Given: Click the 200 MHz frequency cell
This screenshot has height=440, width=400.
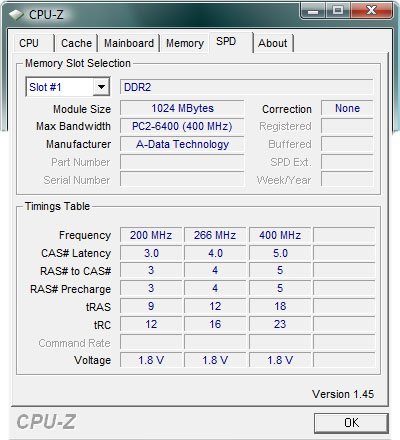Looking at the screenshot, I should 151,235.
